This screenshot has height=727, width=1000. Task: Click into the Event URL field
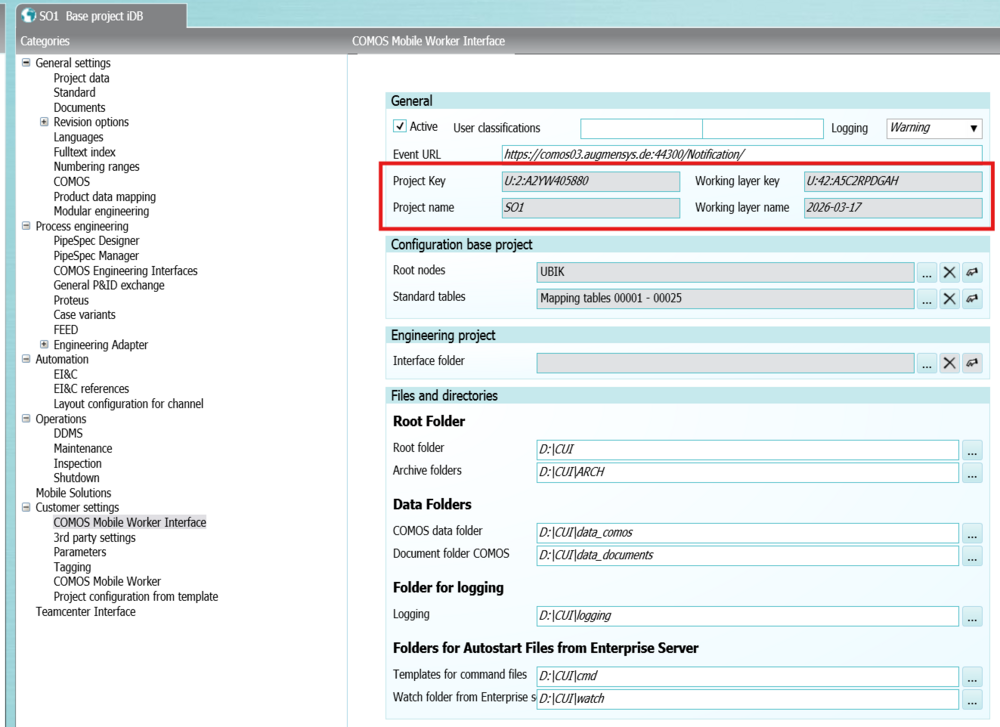(742, 154)
